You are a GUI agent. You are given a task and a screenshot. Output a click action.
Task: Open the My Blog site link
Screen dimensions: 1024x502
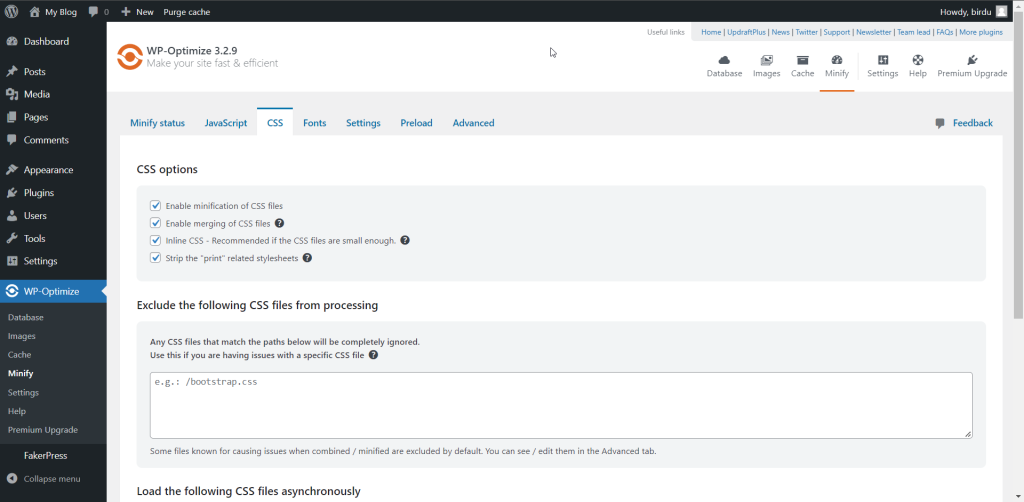pyautogui.click(x=53, y=12)
